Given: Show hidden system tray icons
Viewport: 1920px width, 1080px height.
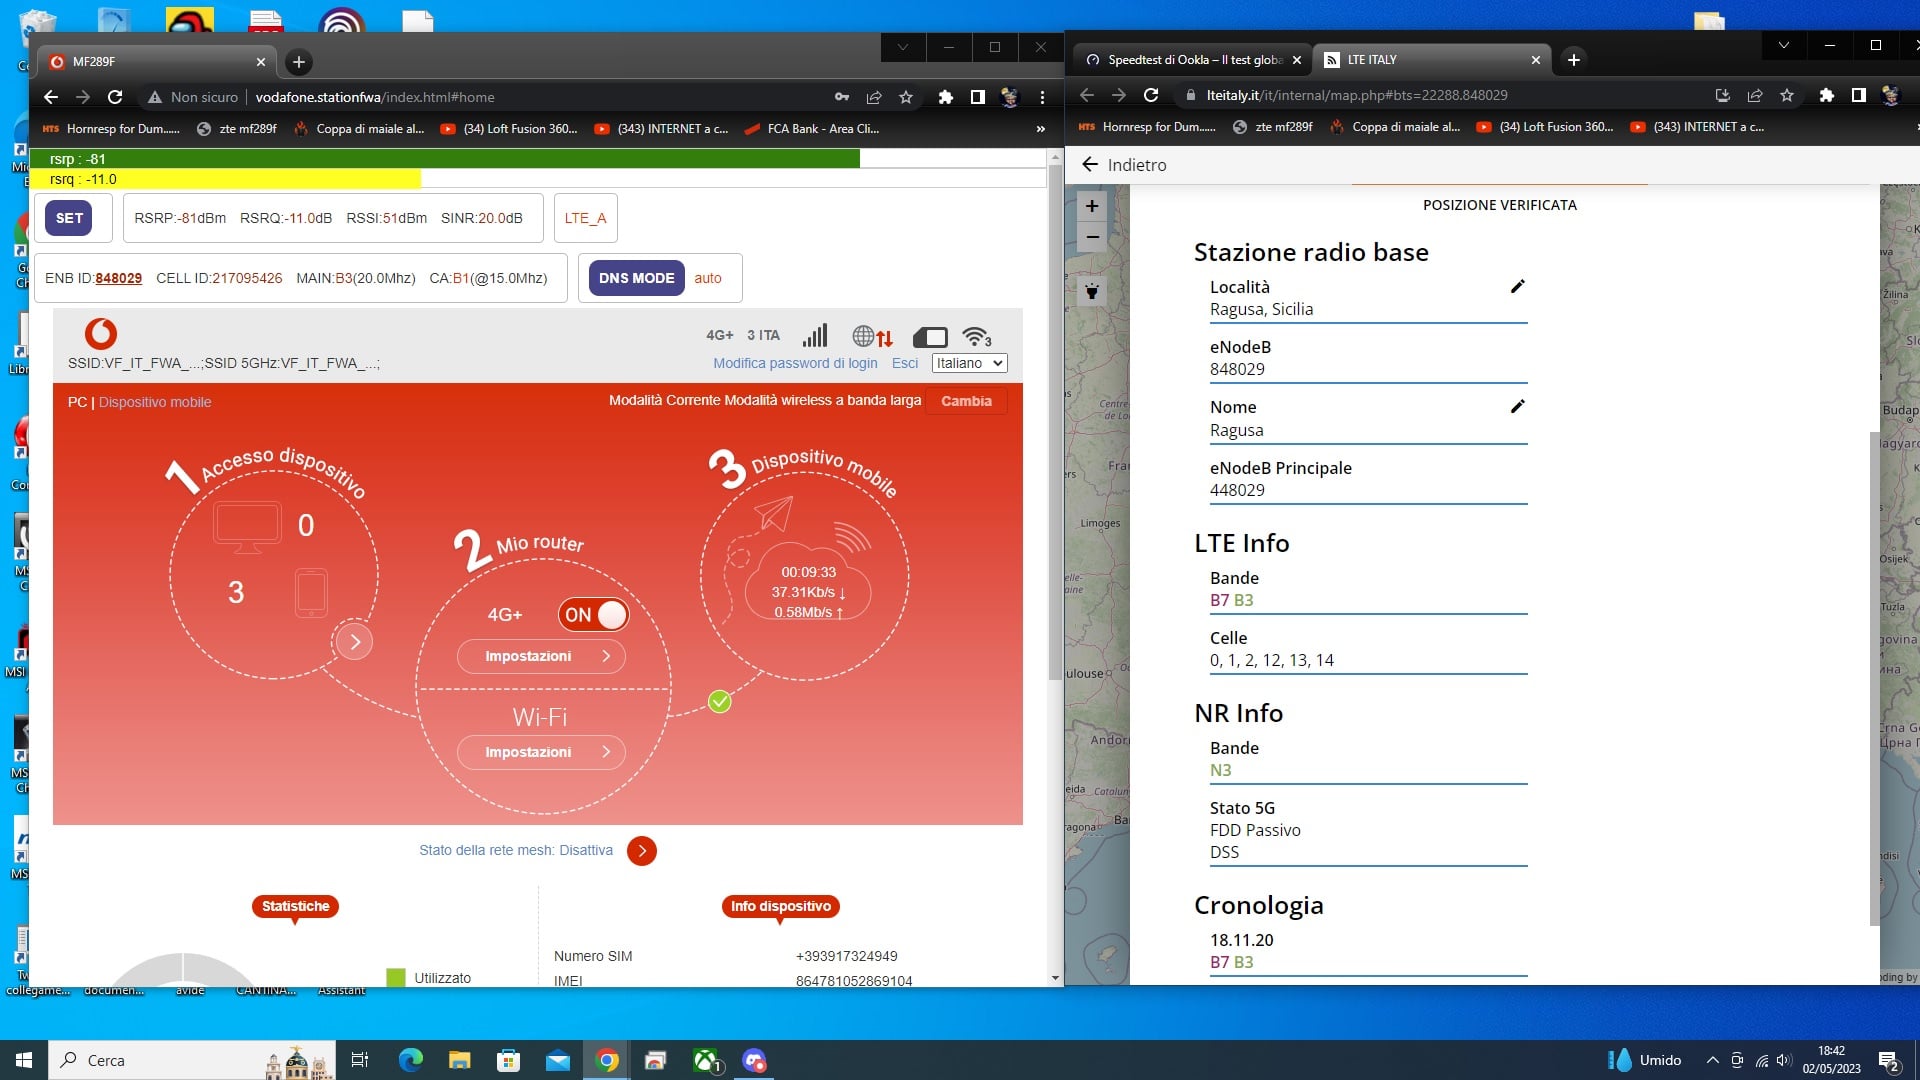Looking at the screenshot, I should 1712,1060.
